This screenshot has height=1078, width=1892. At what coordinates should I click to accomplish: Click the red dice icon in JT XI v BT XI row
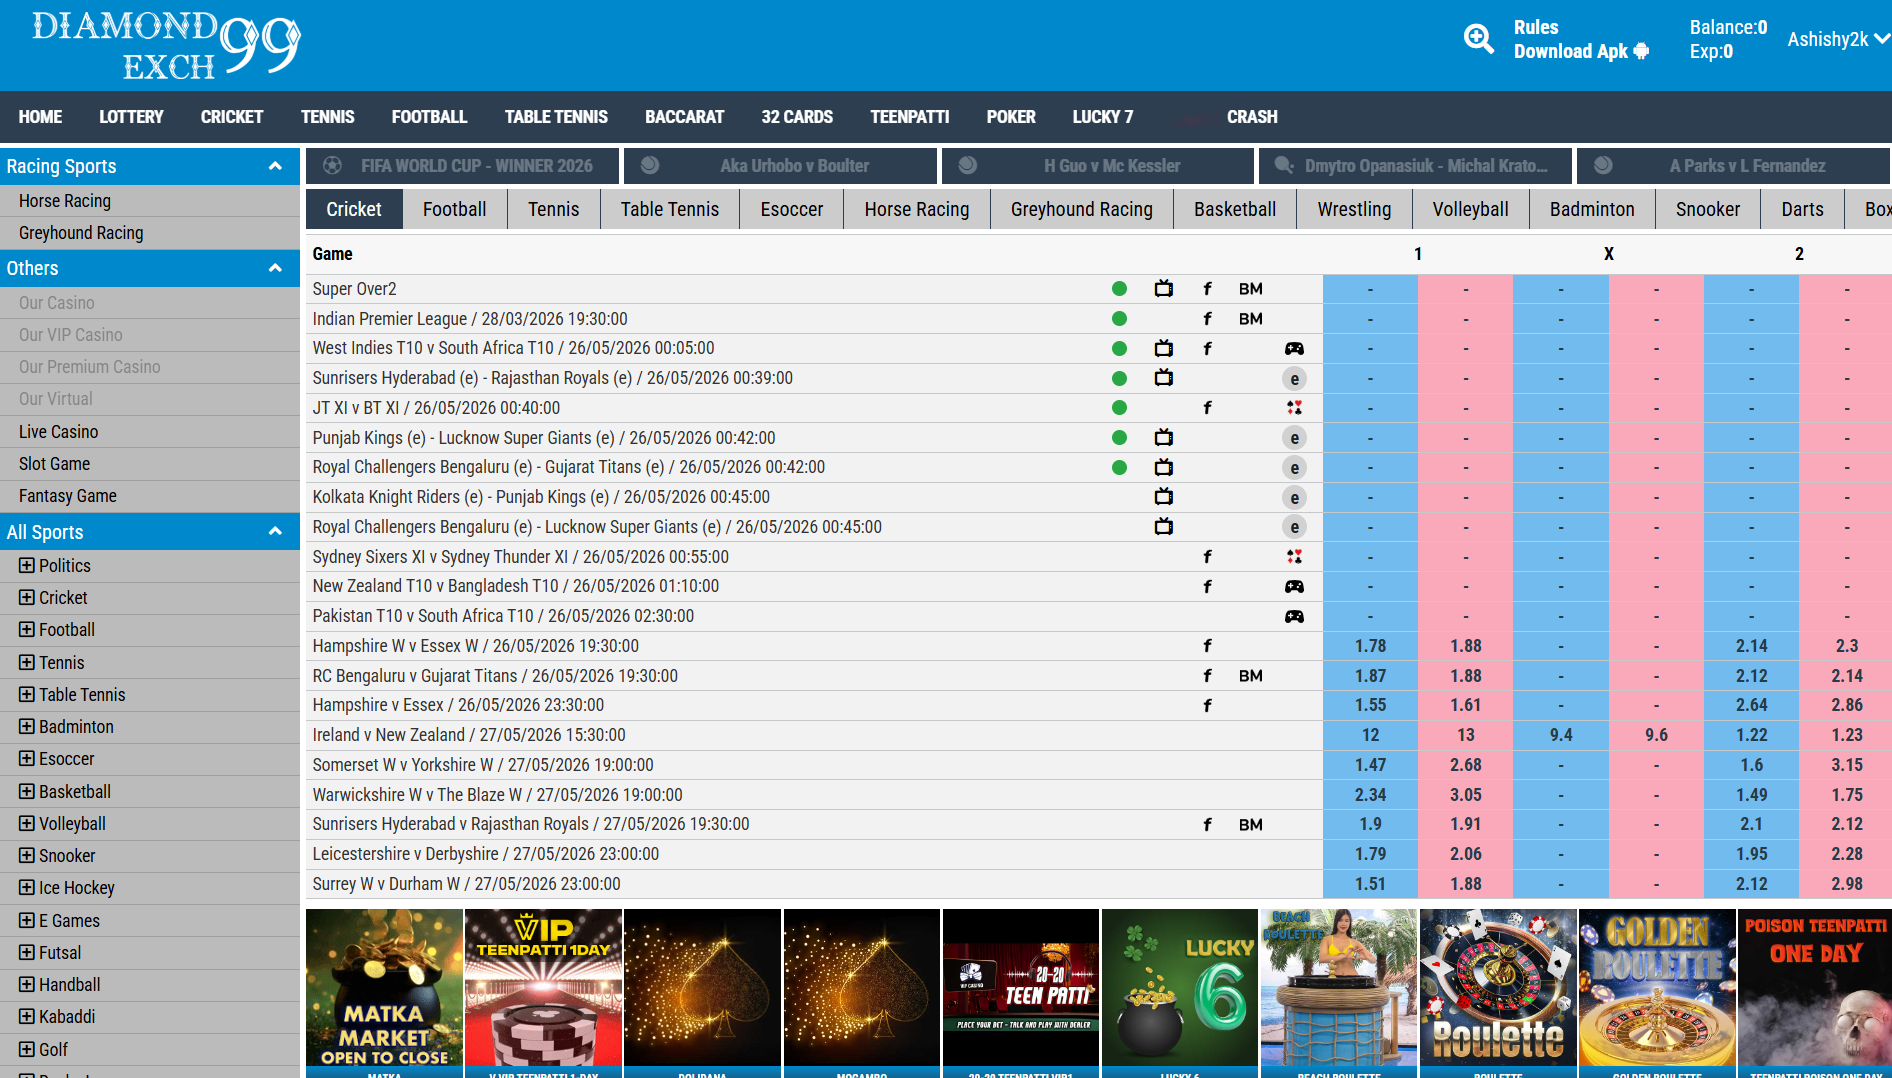point(1294,408)
